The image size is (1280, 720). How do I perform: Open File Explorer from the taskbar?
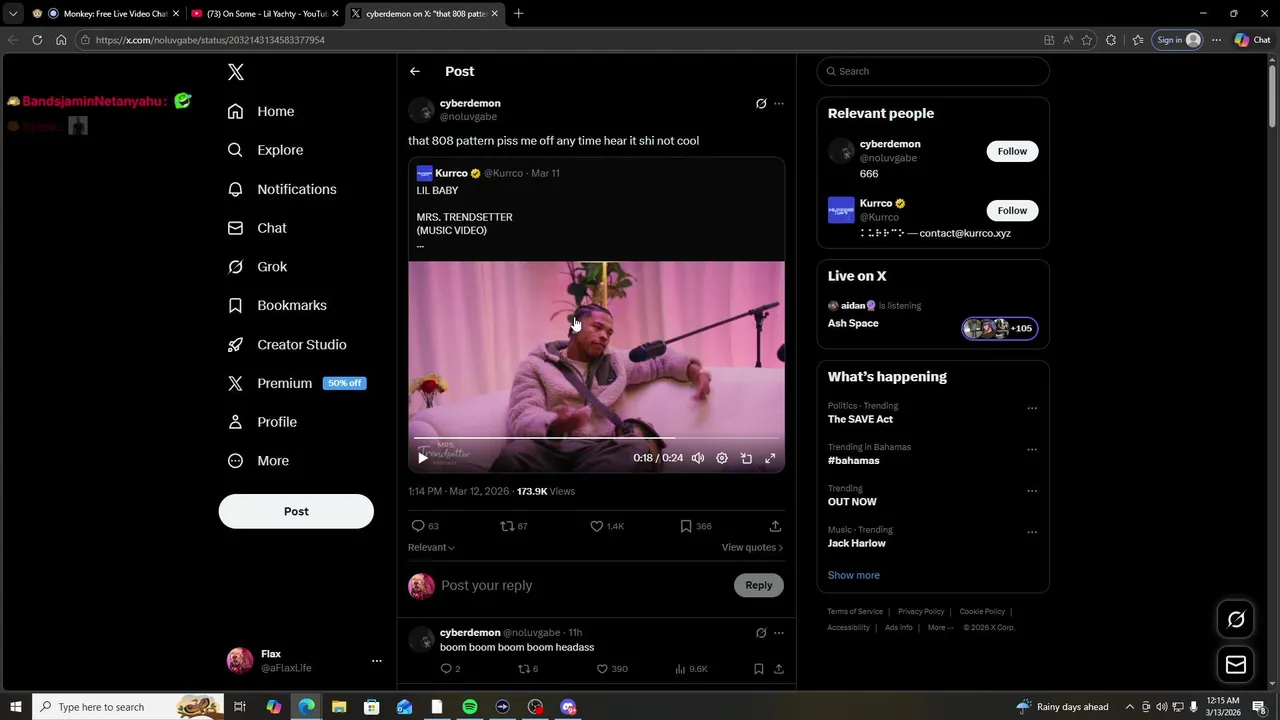339,707
